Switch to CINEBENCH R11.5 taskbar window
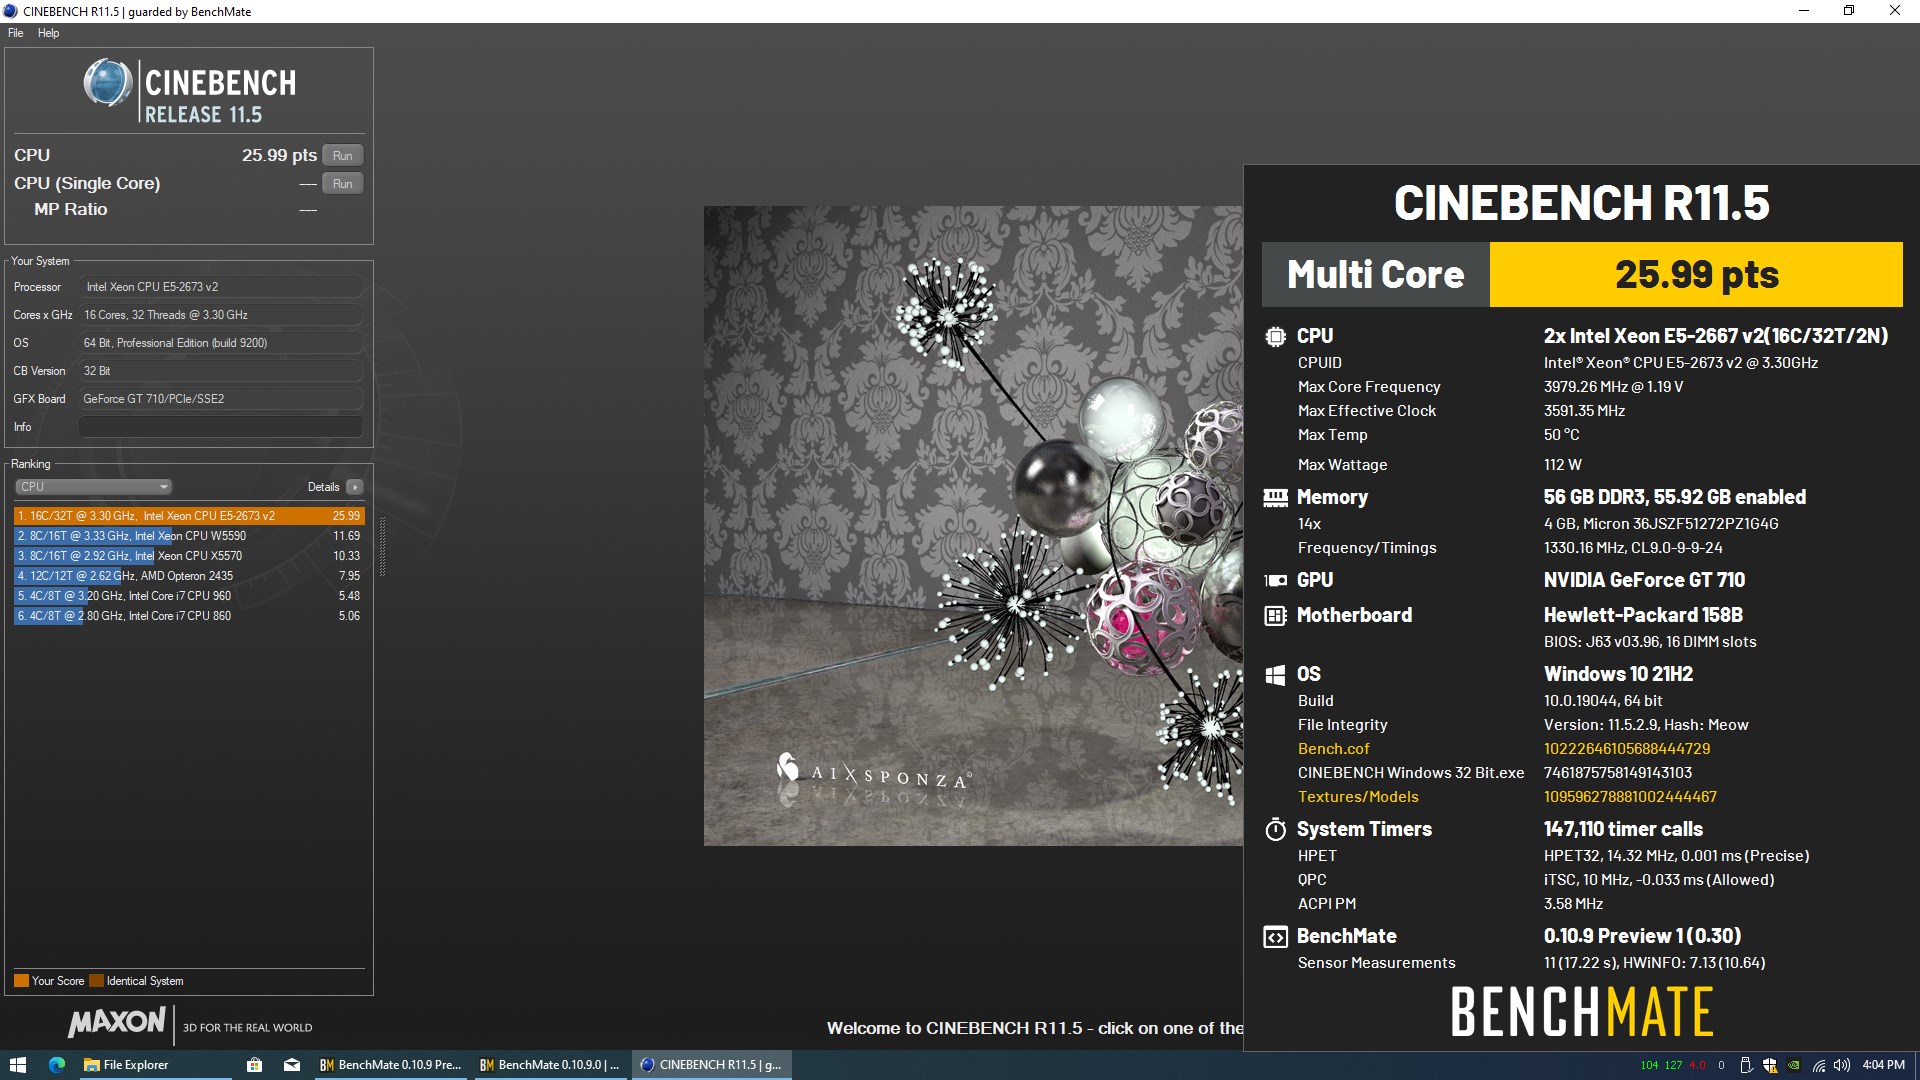1920x1080 pixels. click(x=712, y=1065)
